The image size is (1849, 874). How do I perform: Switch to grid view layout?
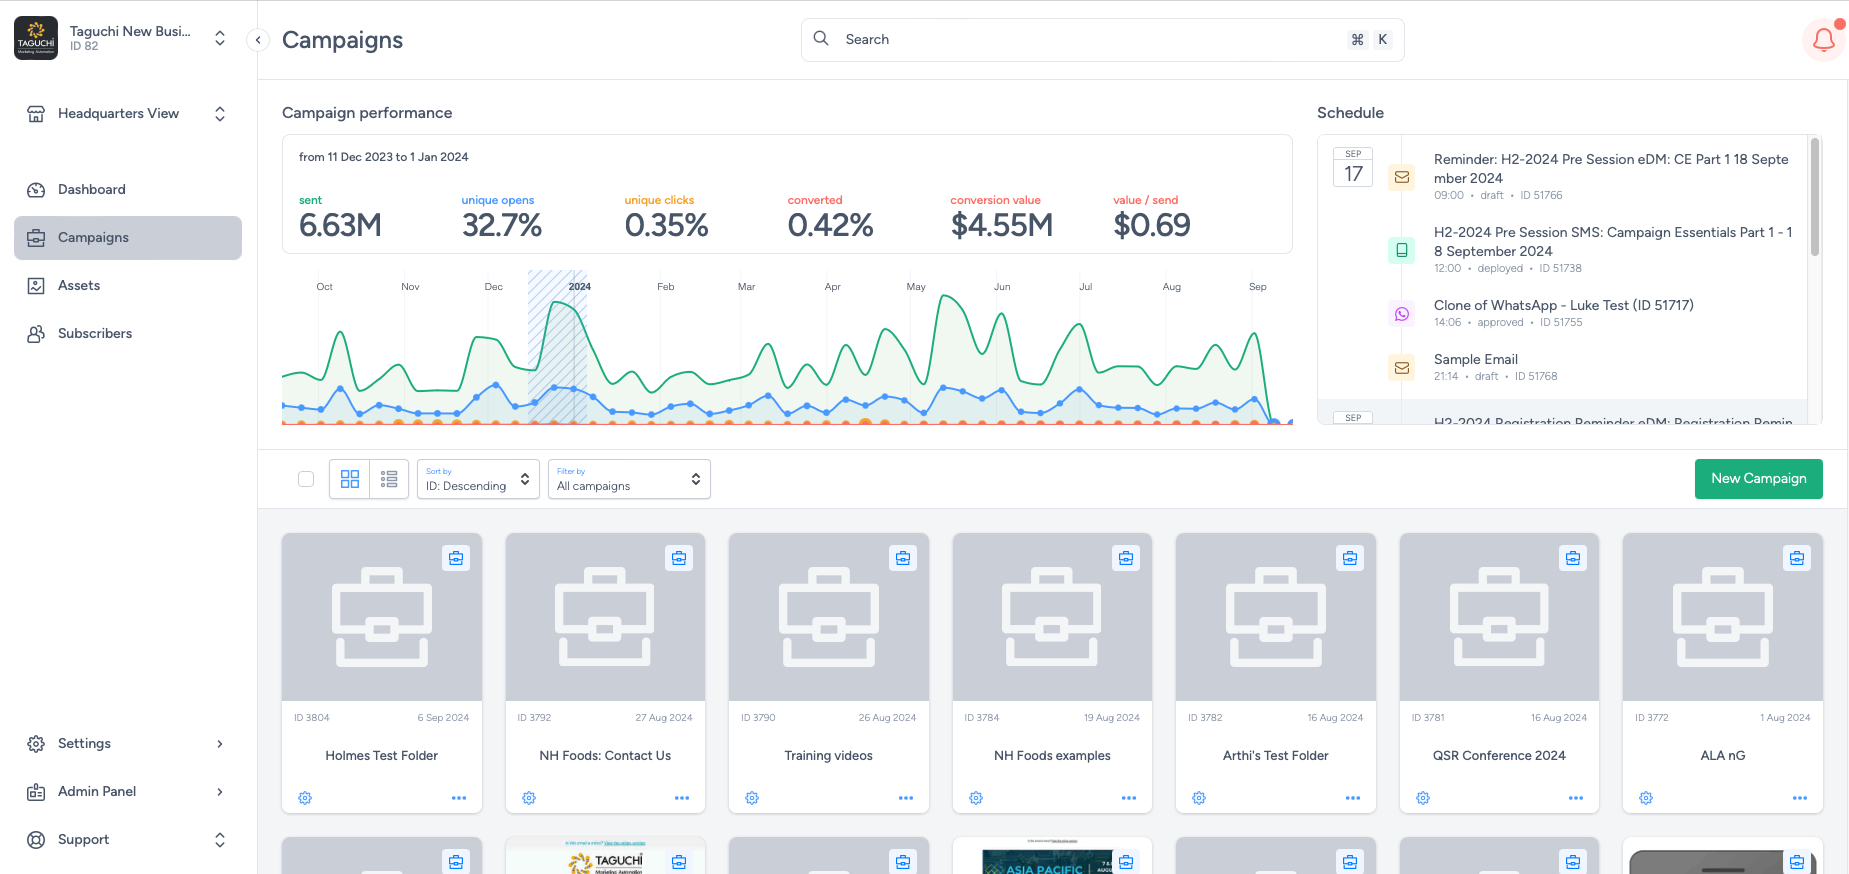click(x=350, y=479)
